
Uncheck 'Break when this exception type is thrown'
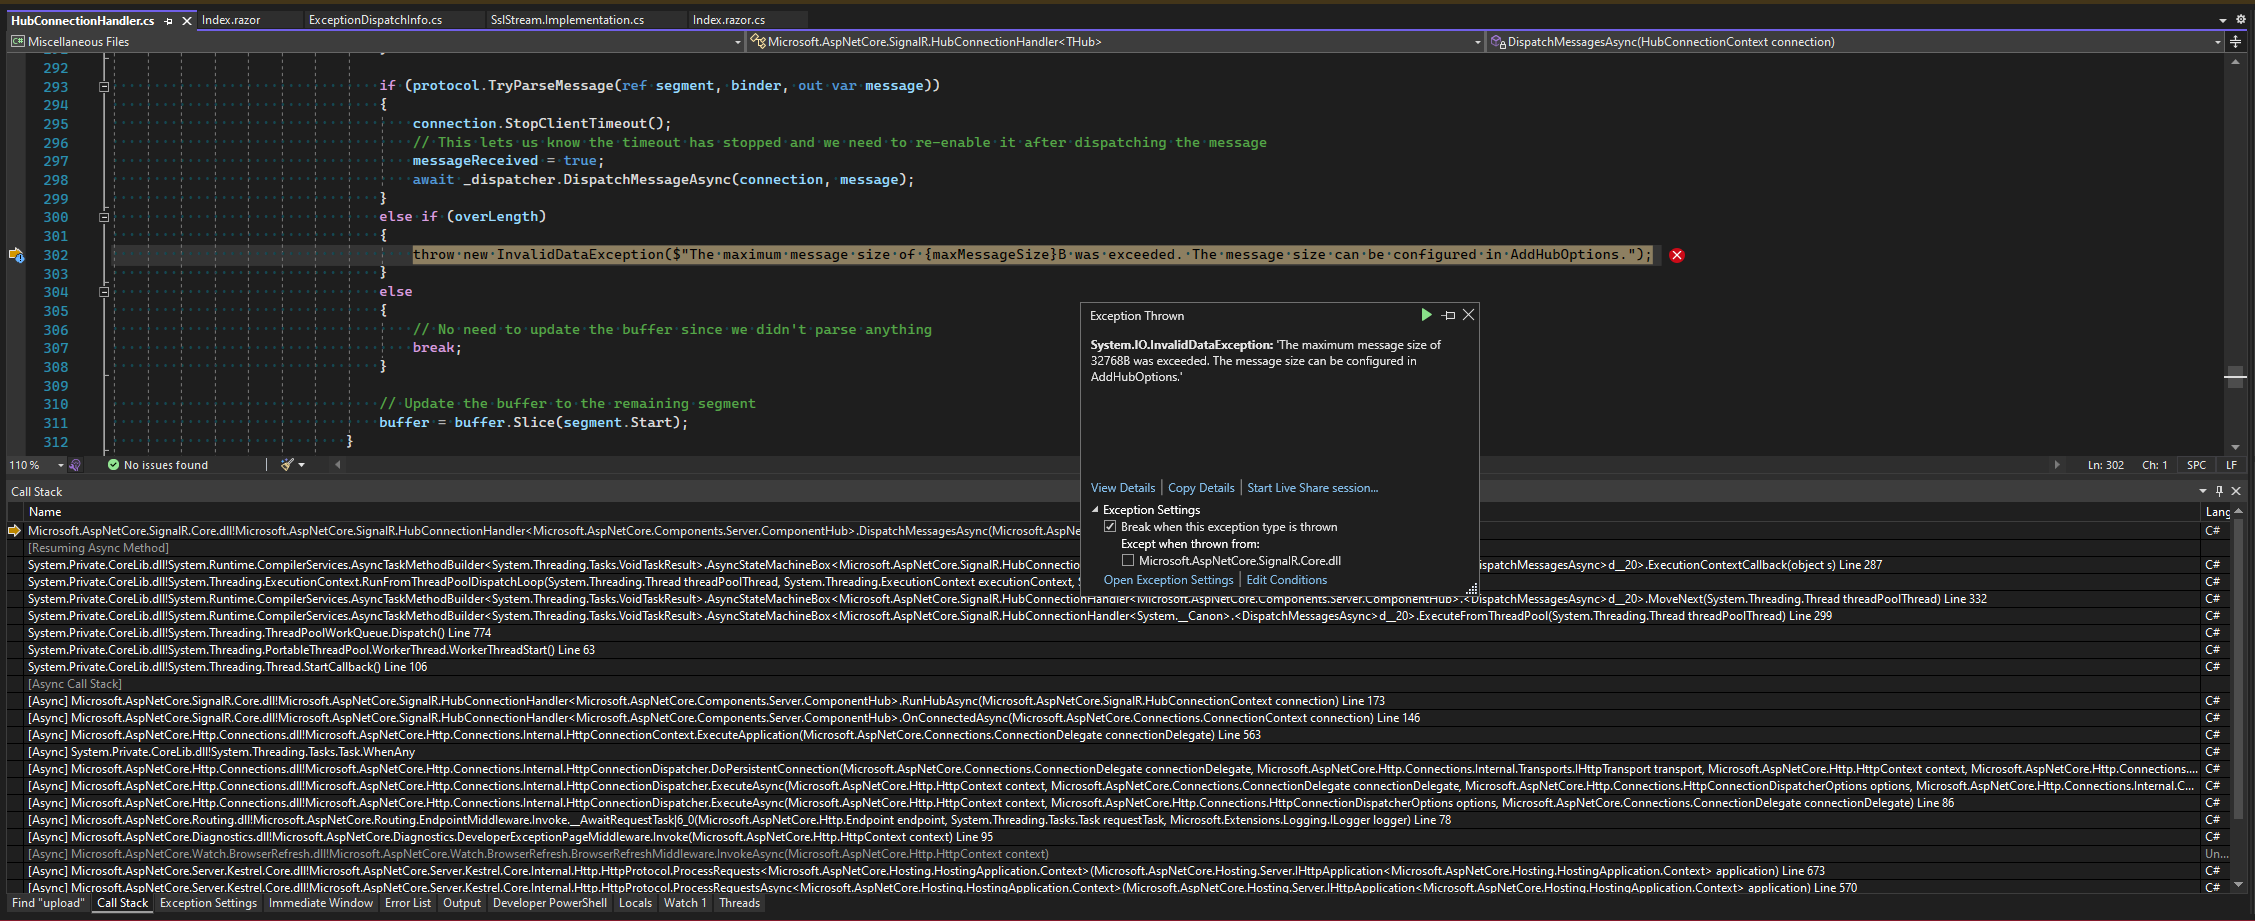[x=1110, y=527]
